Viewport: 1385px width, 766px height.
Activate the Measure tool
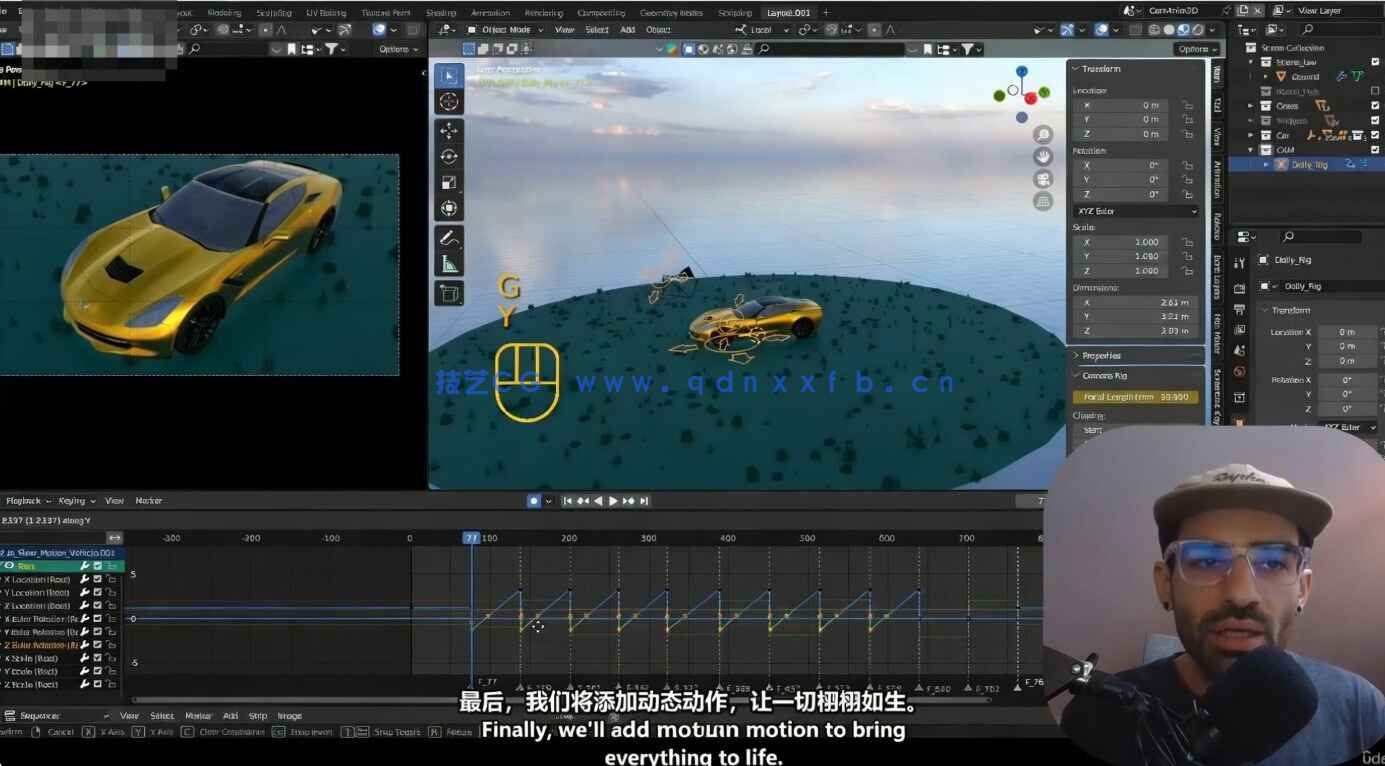click(448, 264)
